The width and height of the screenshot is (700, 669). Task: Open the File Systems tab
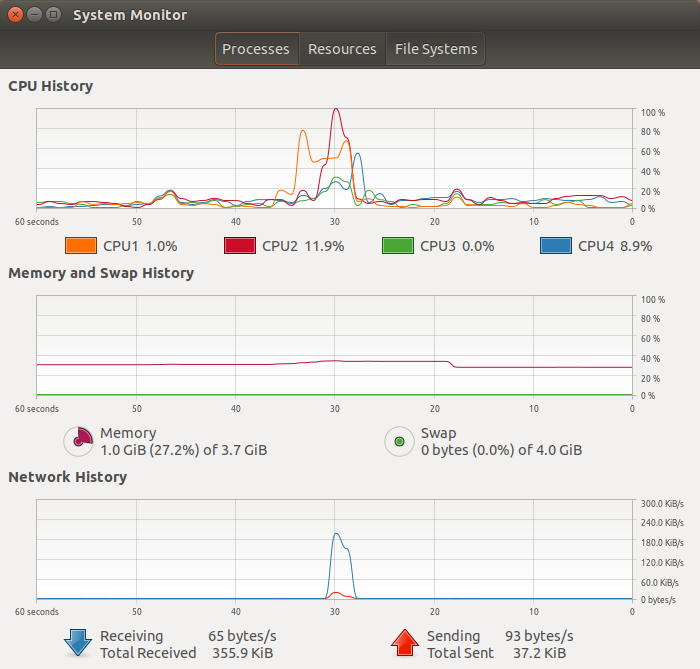pyautogui.click(x=436, y=49)
